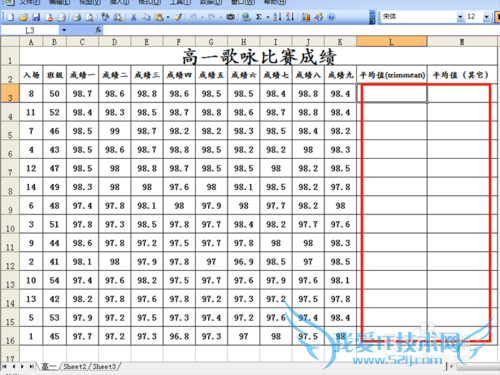Select header cell 平均值(trimmean)
This screenshot has width=500, height=375.
click(x=392, y=75)
